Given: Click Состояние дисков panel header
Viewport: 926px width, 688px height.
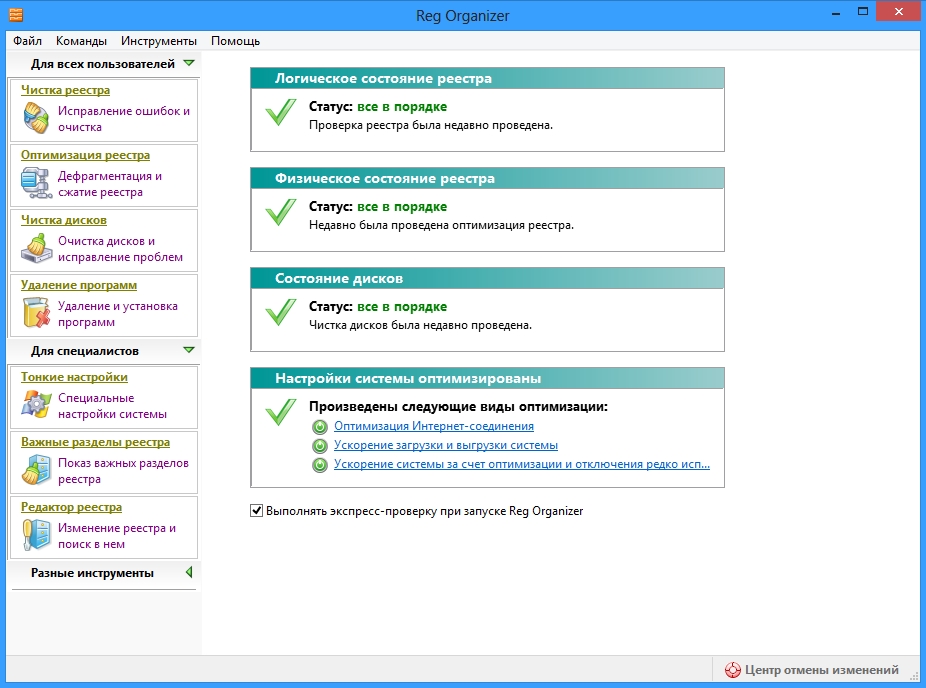Looking at the screenshot, I should click(x=487, y=278).
